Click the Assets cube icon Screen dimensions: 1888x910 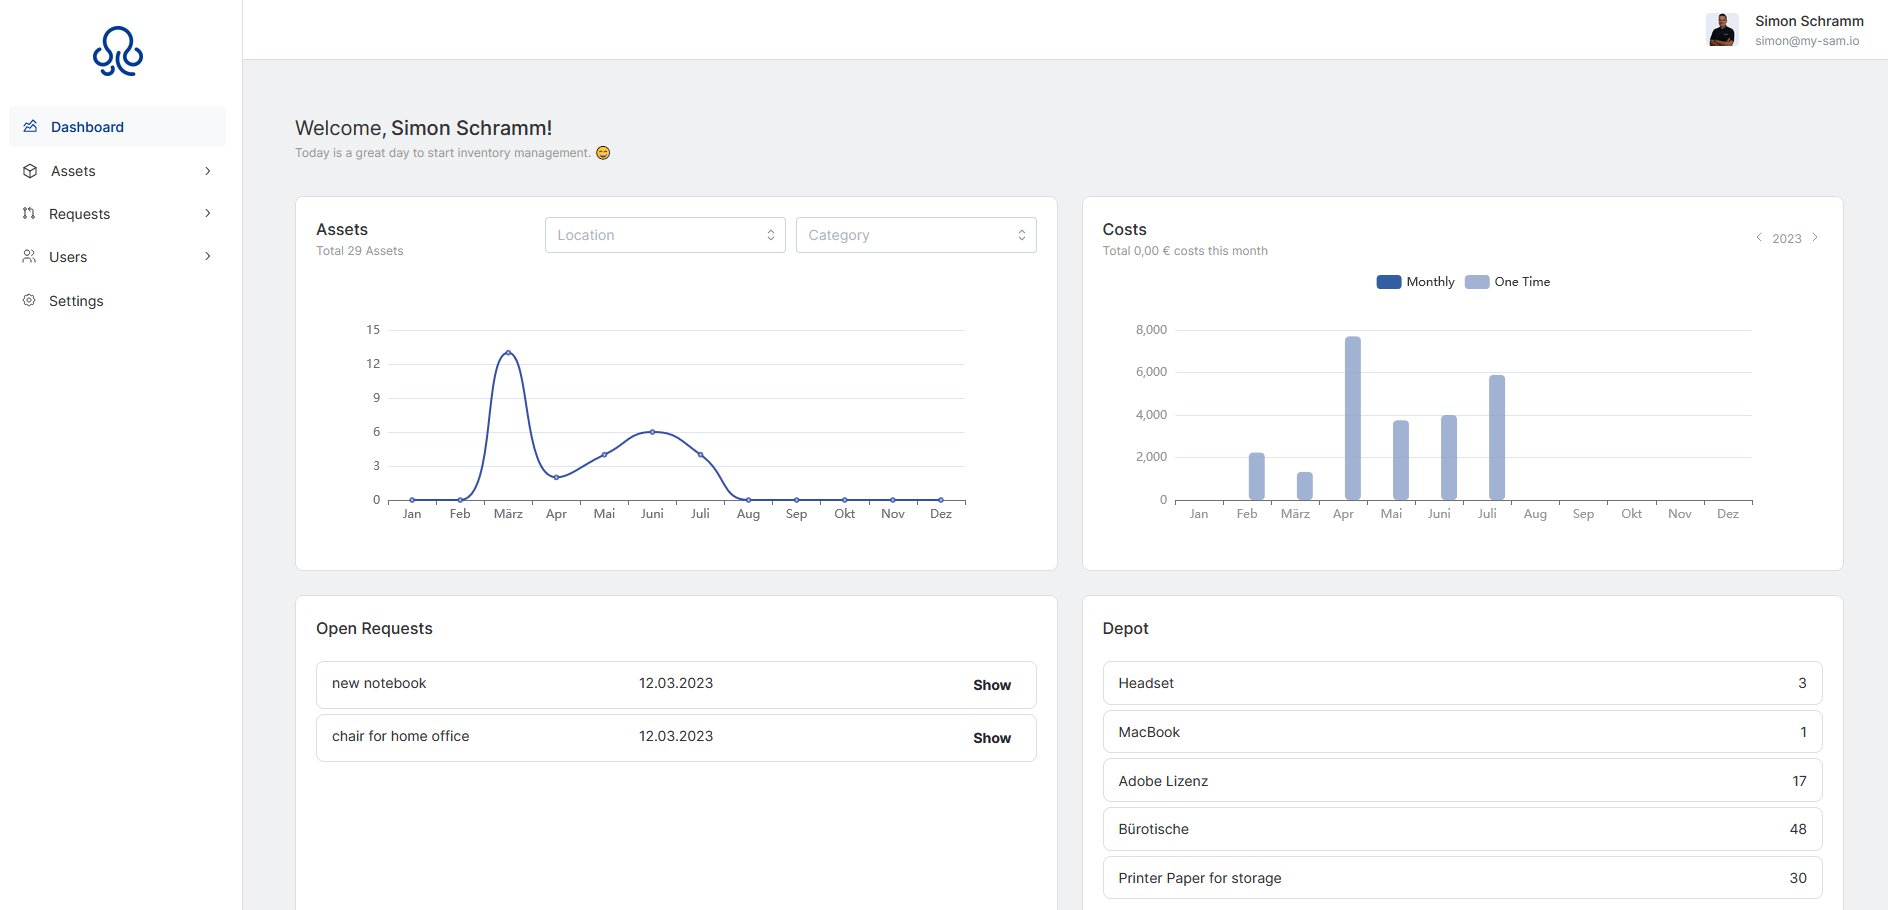tap(30, 171)
